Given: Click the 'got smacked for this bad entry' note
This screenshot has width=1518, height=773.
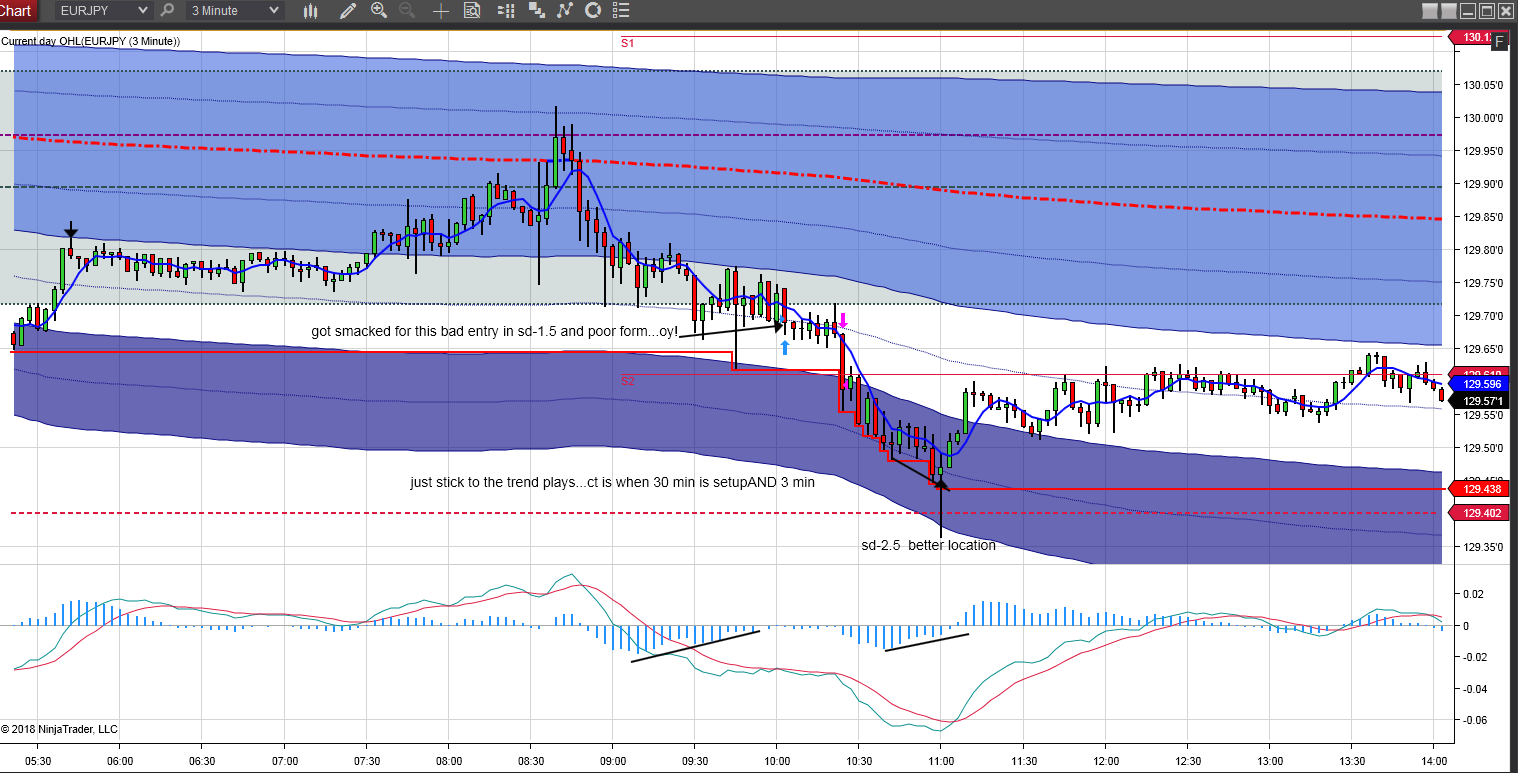Looking at the screenshot, I should (494, 331).
